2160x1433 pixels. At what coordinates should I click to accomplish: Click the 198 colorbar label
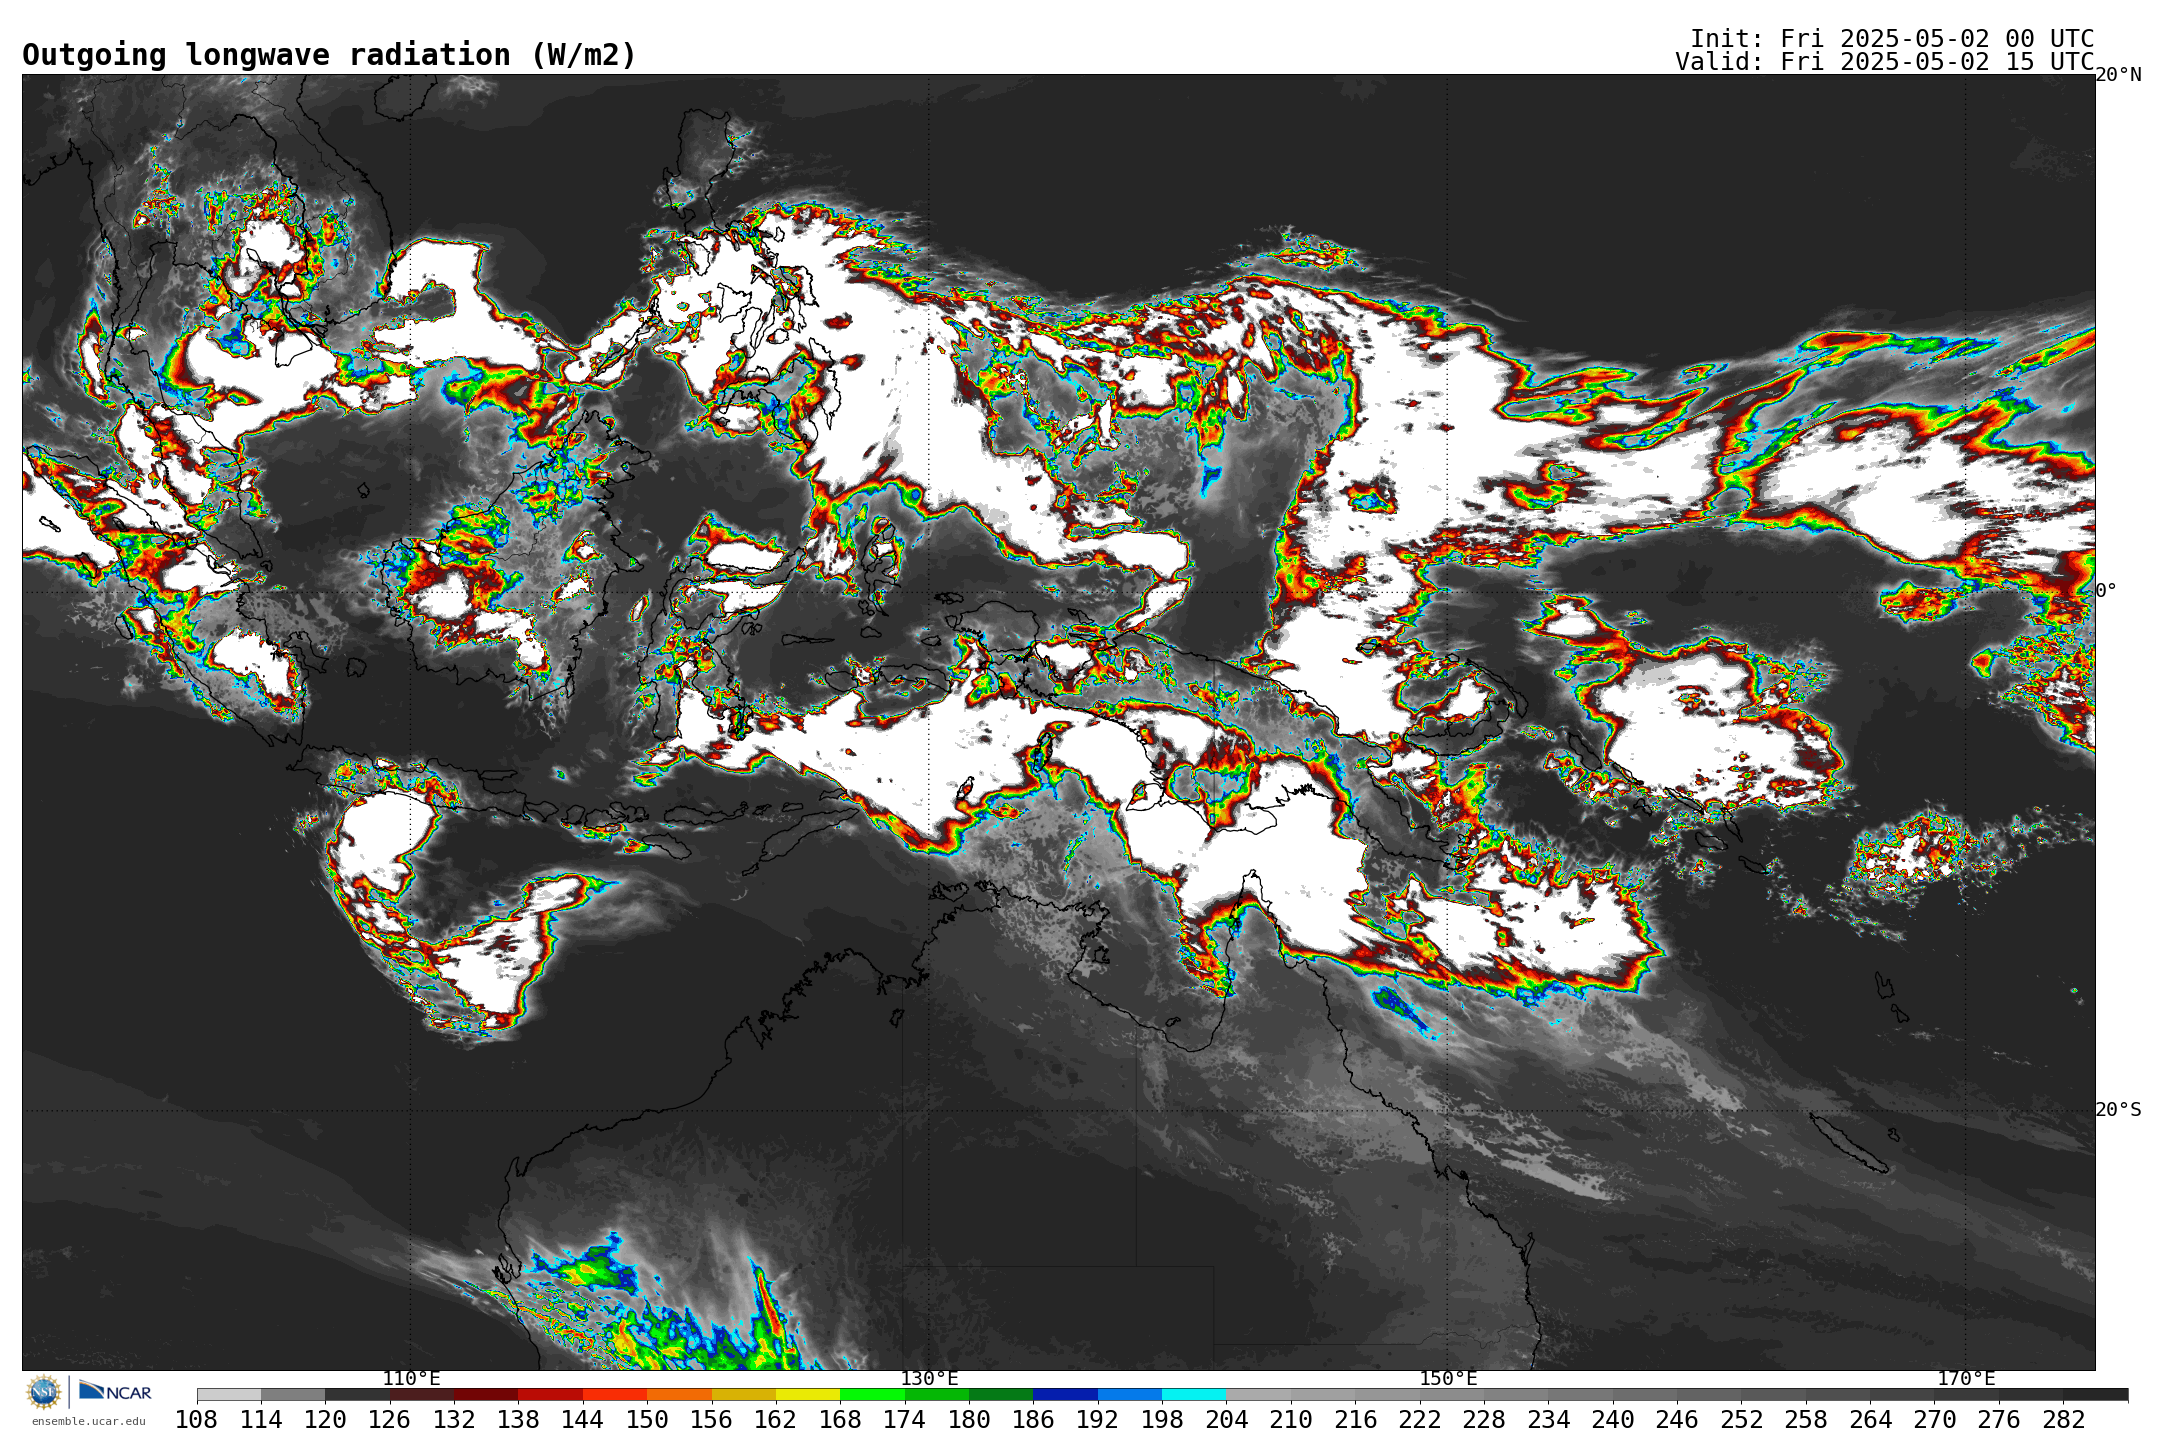pyautogui.click(x=1162, y=1420)
